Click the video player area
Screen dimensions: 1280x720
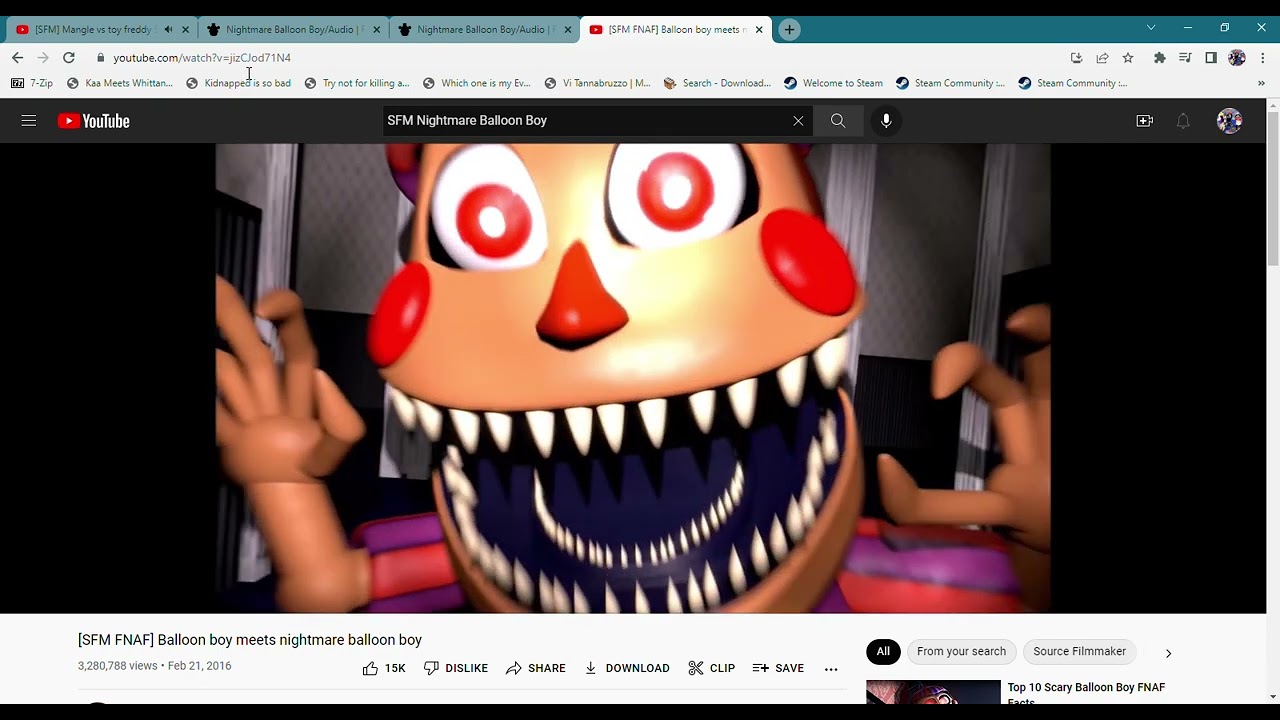pos(633,378)
